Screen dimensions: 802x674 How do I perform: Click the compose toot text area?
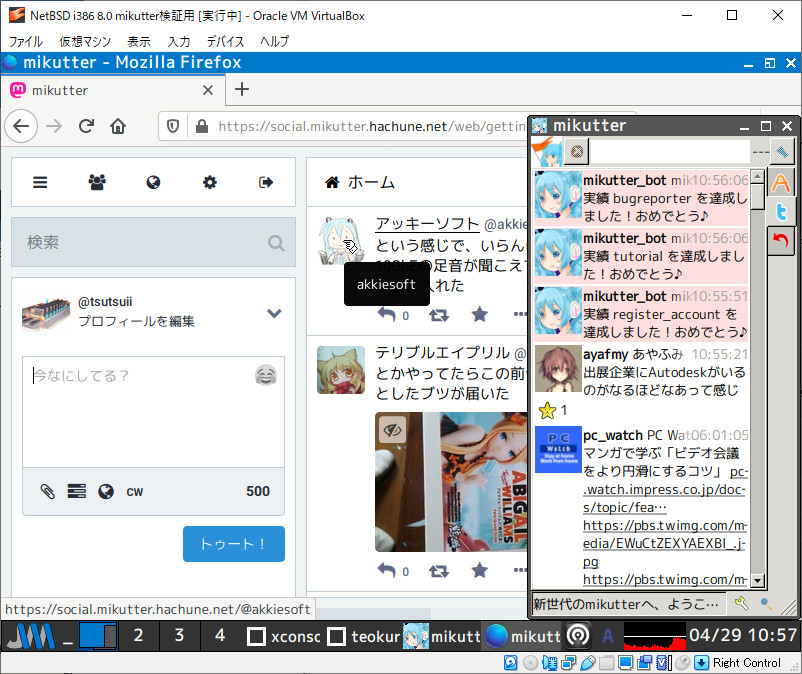point(153,412)
